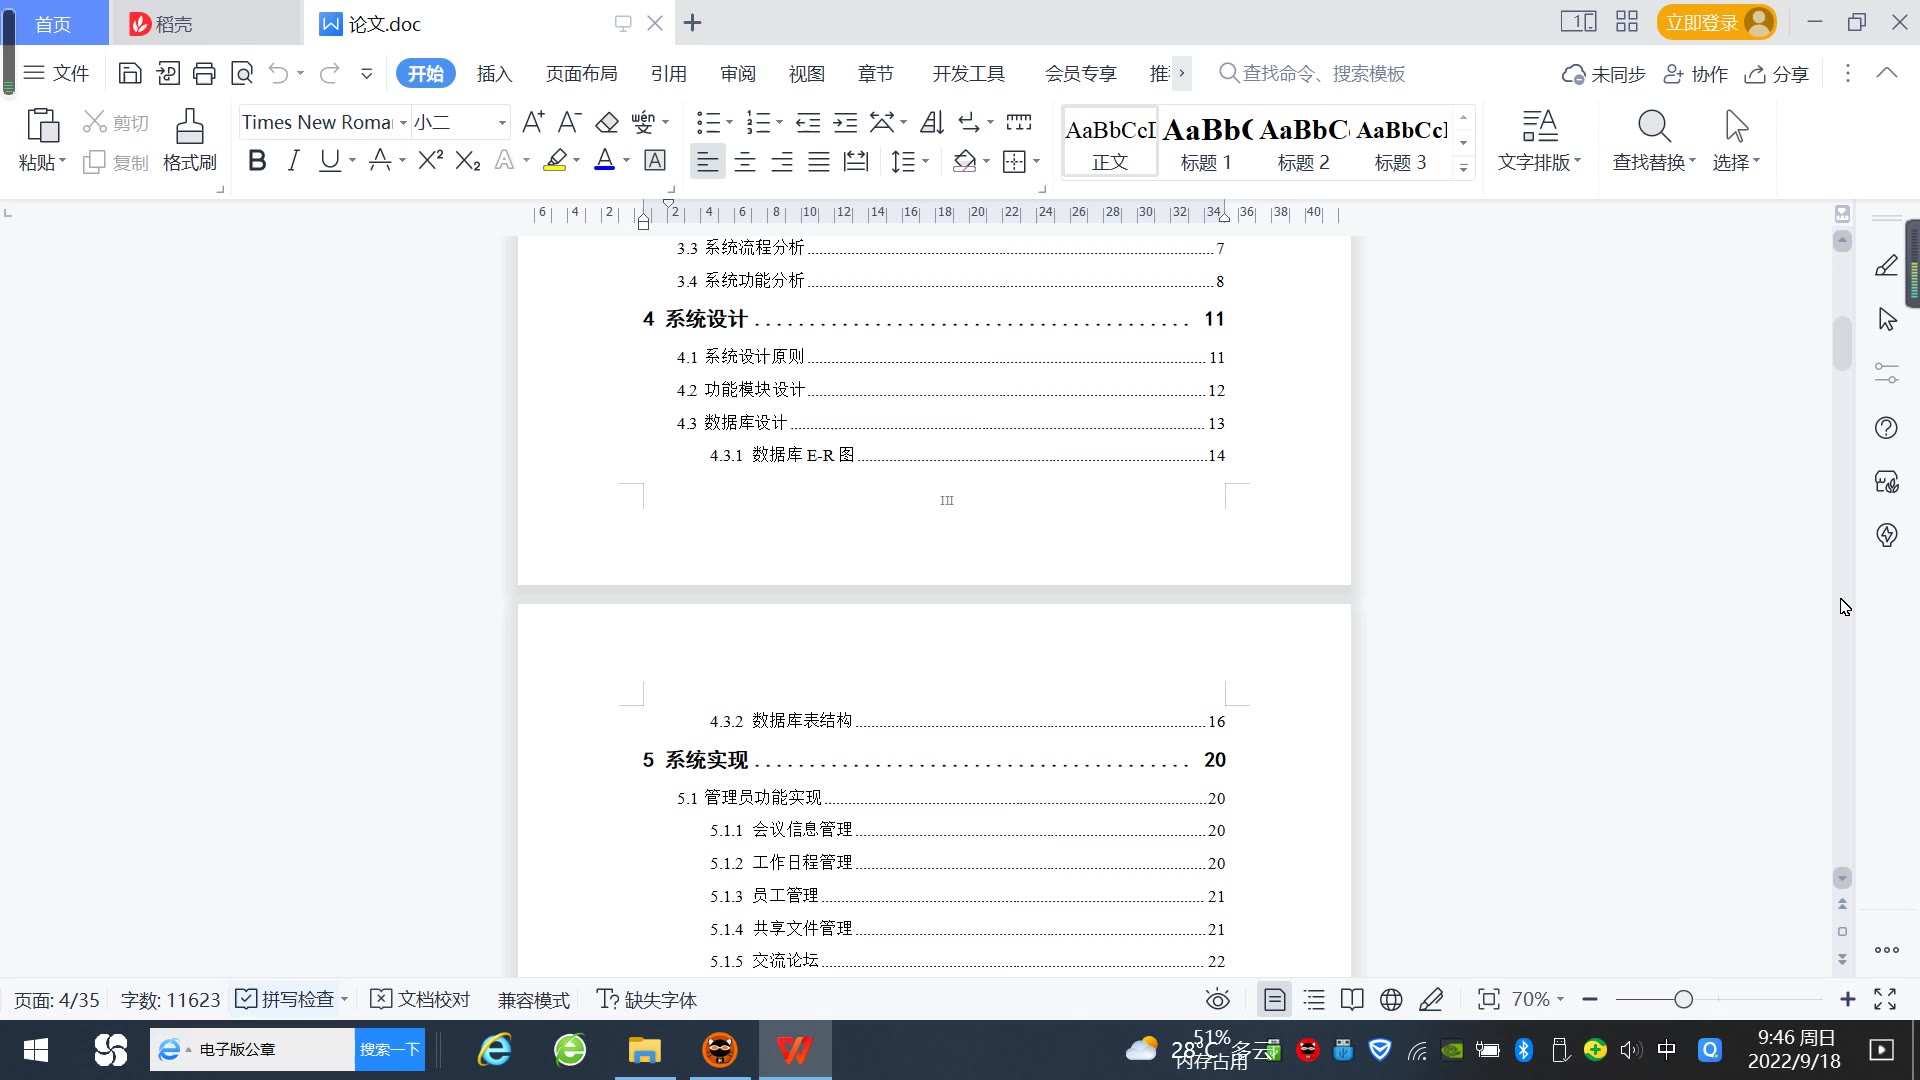Click the 立即登录 login button
The image size is (1920, 1080).
[1702, 22]
